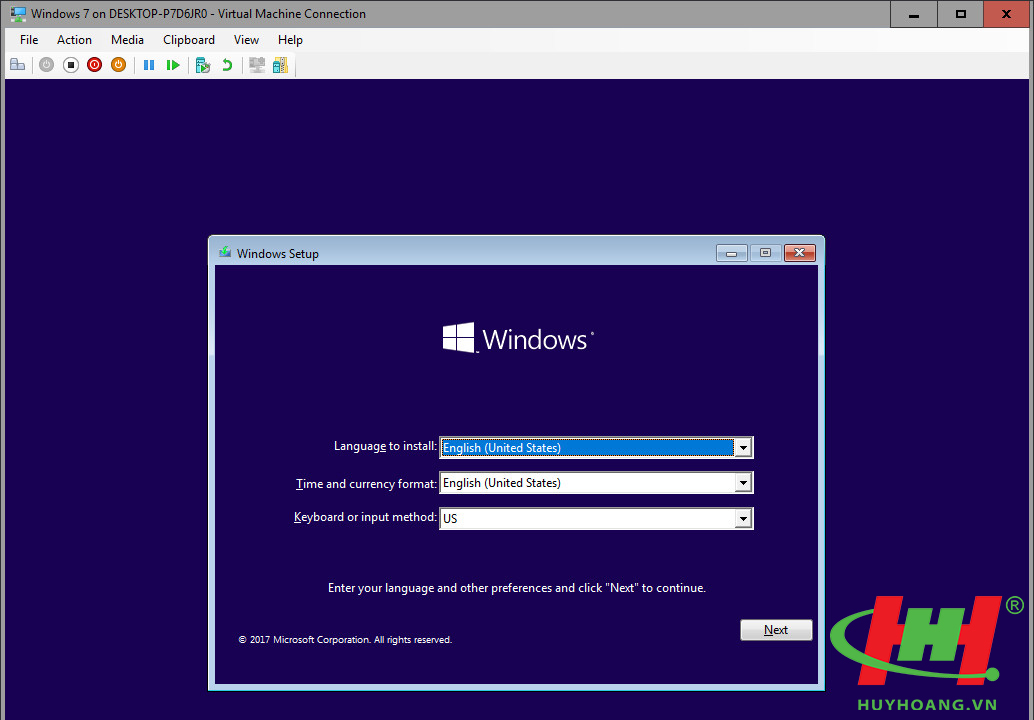
Task: Open the Media menu
Action: point(127,40)
